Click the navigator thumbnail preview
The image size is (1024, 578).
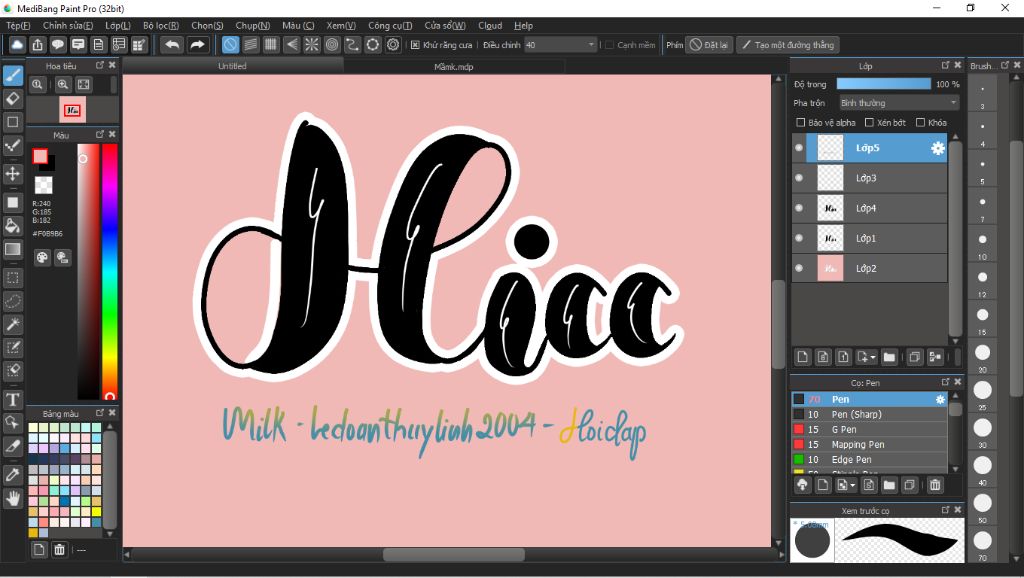(x=72, y=110)
